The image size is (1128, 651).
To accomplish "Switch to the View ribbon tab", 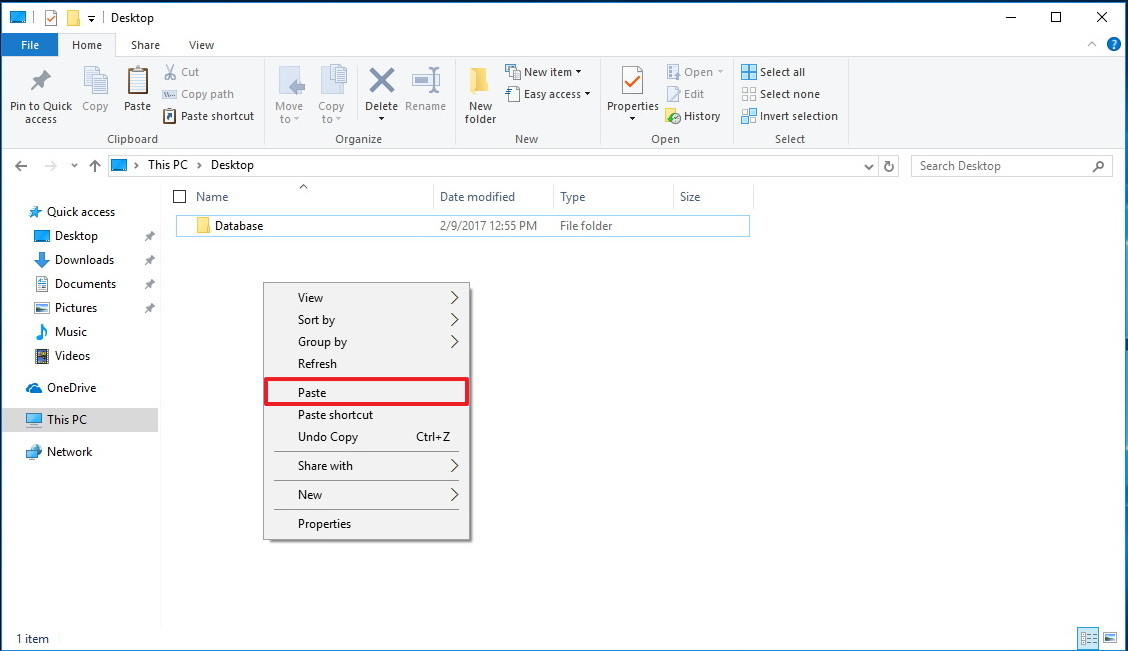I will (x=201, y=45).
